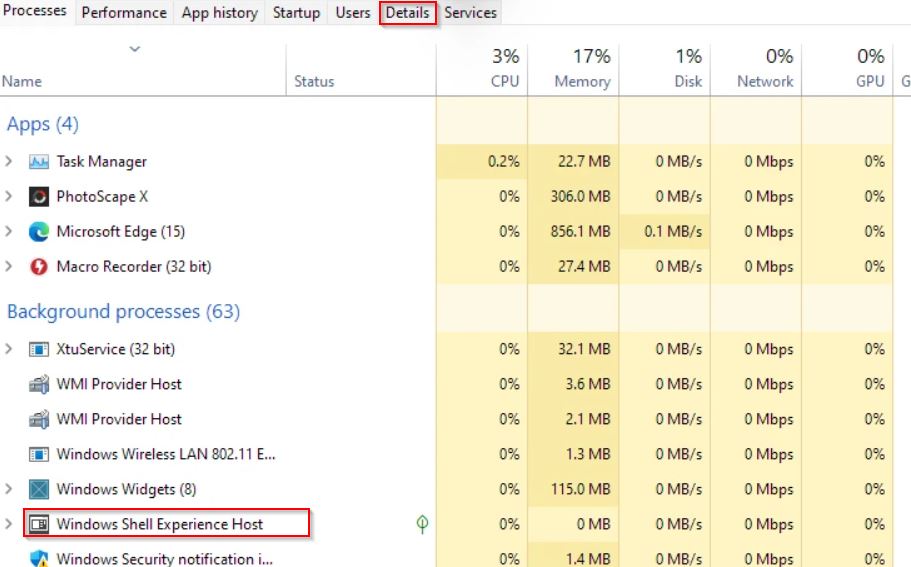
Task: Click the Microsoft Edge icon
Action: click(39, 232)
